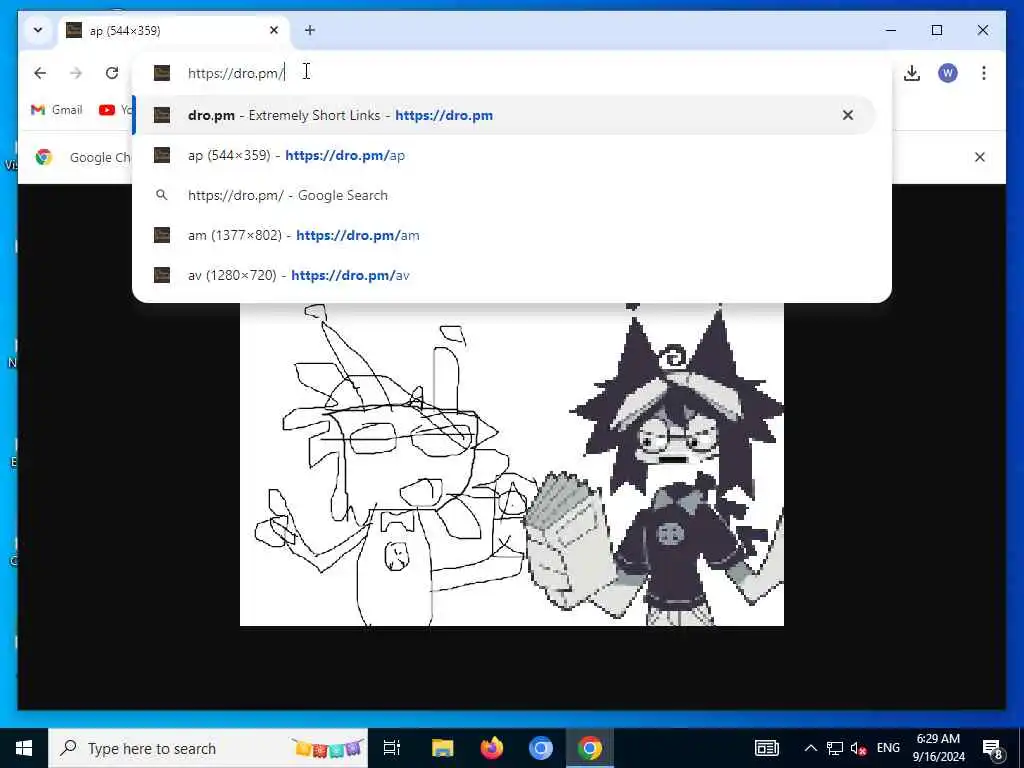Open the Windows Start menu
1024x768 pixels.
24,748
